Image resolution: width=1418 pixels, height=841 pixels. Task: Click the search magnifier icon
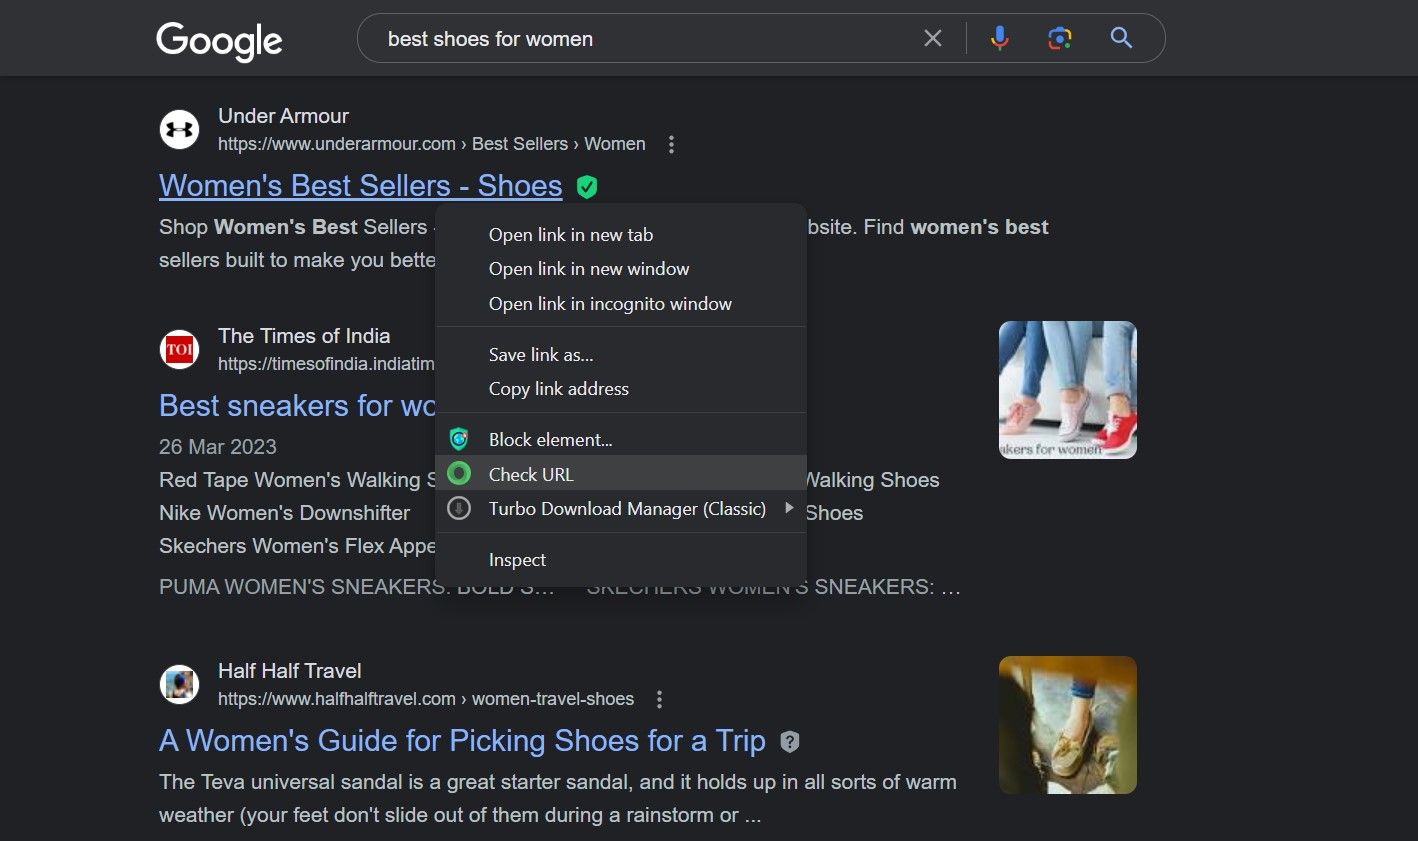point(1120,37)
